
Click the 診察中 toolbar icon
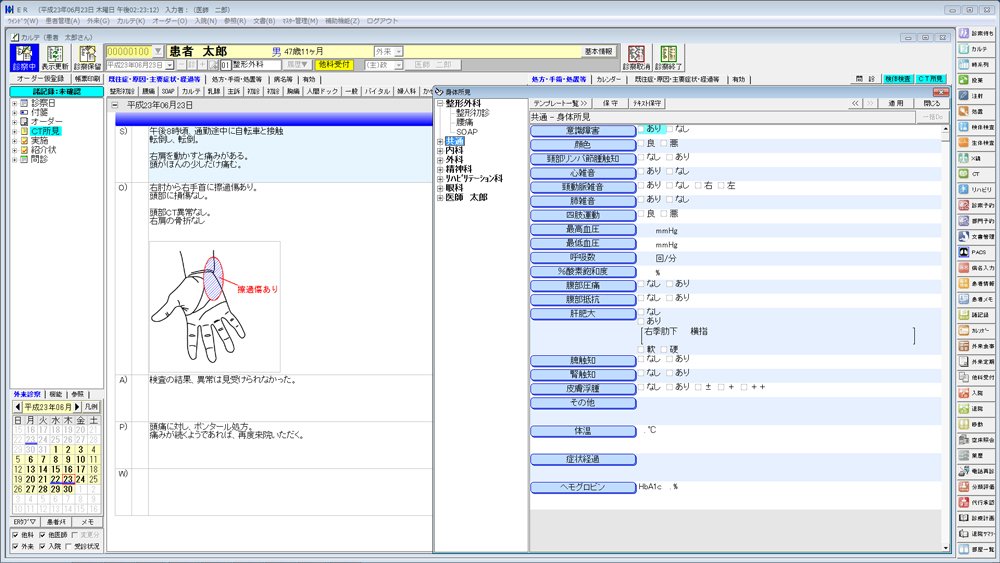24,57
